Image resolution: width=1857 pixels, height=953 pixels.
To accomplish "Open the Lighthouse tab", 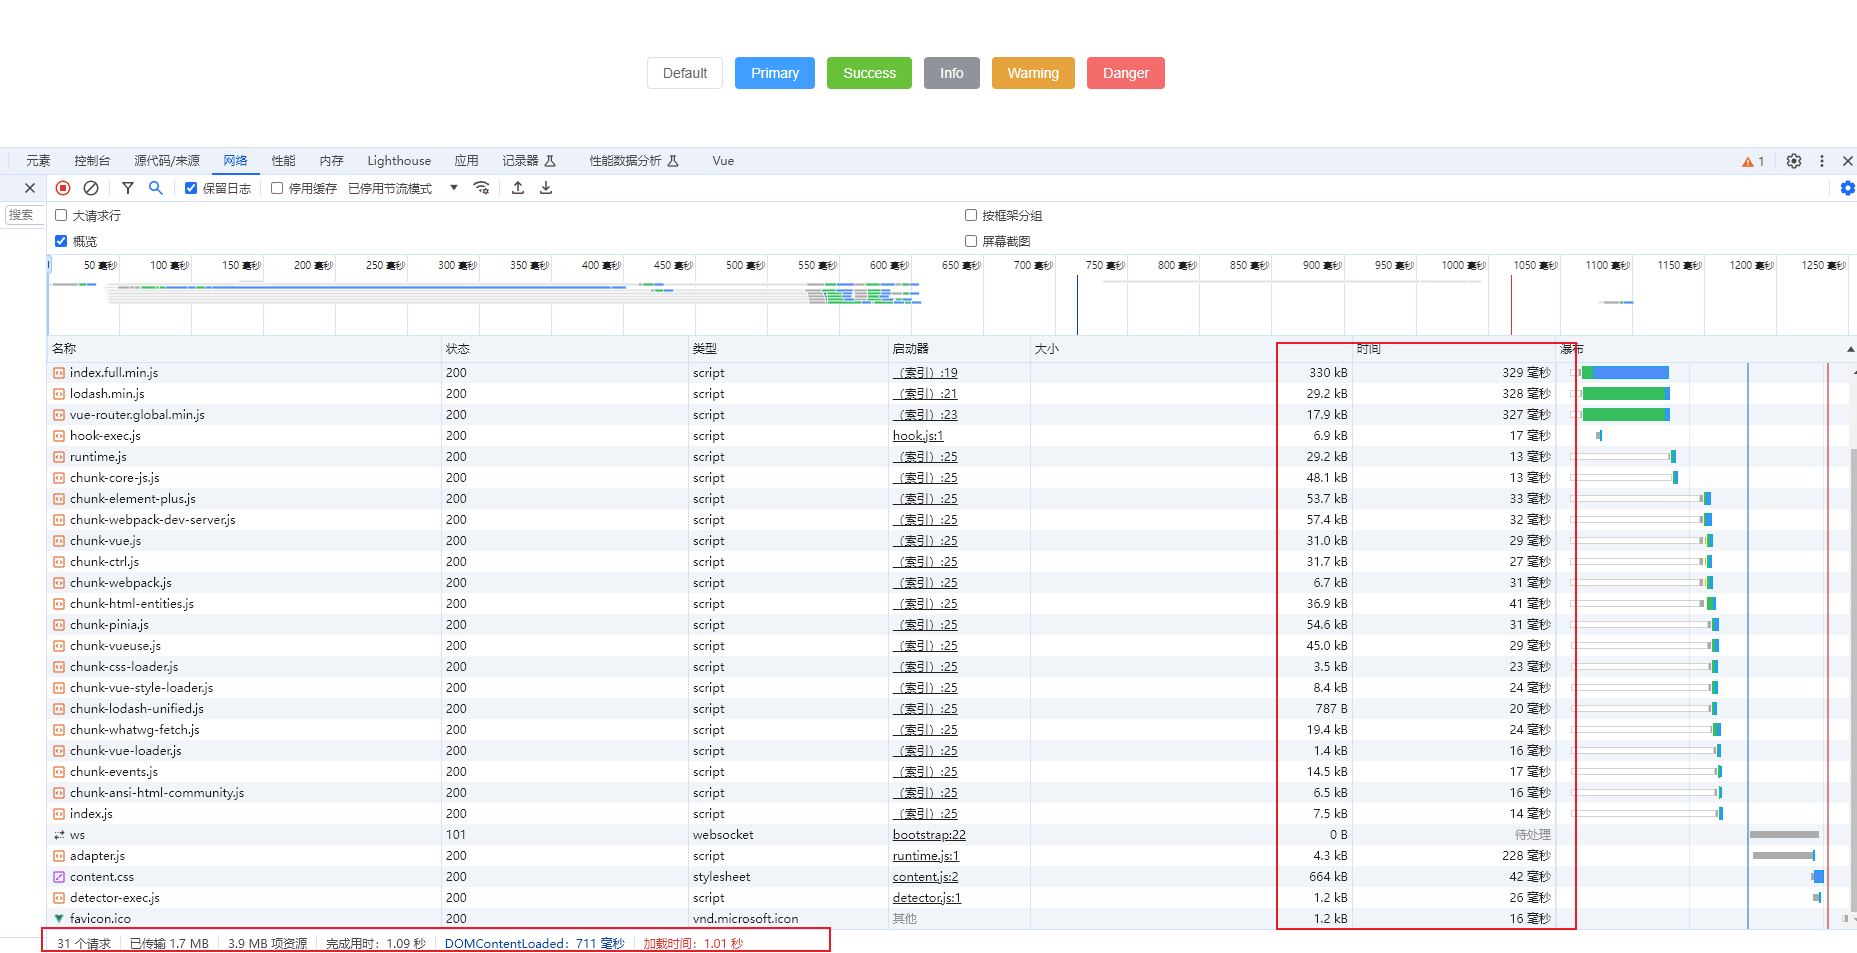I will click(x=399, y=161).
